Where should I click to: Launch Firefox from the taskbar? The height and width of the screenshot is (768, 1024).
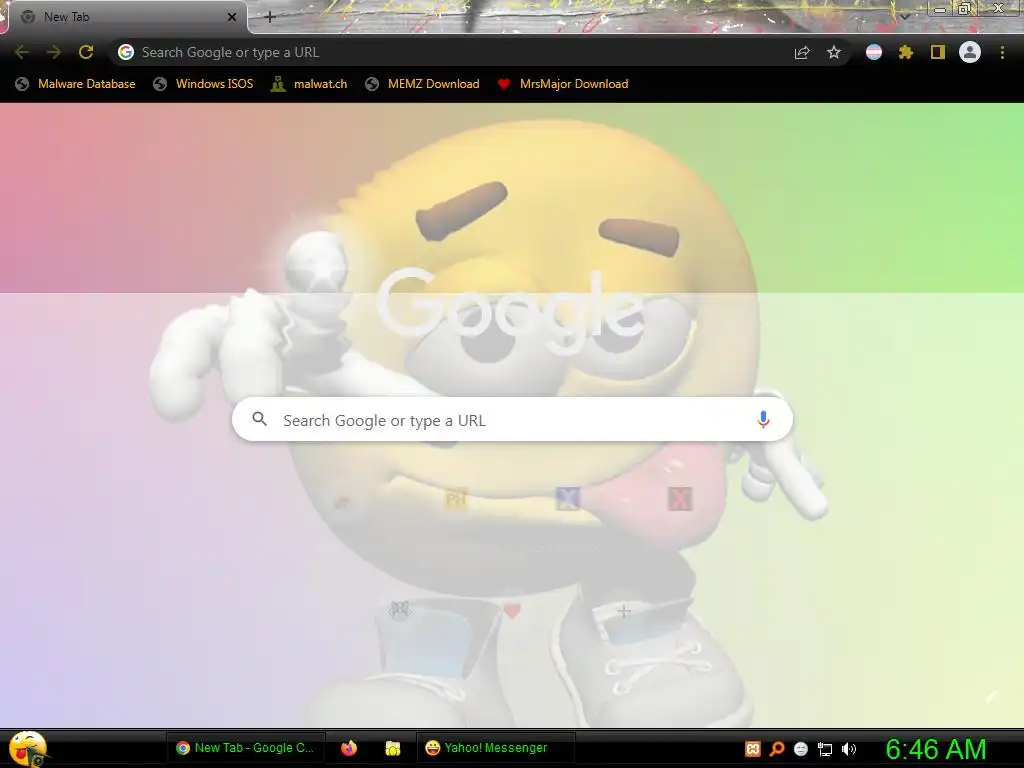pos(349,748)
